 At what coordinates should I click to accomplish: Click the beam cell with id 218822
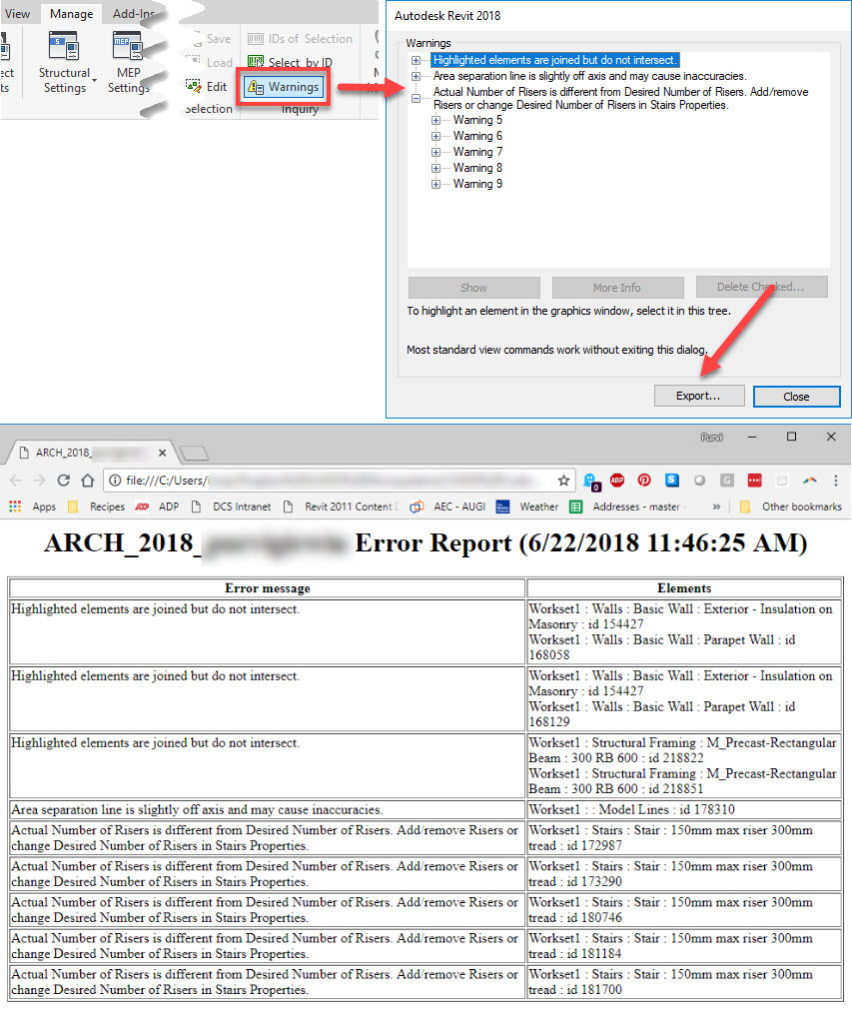[684, 765]
